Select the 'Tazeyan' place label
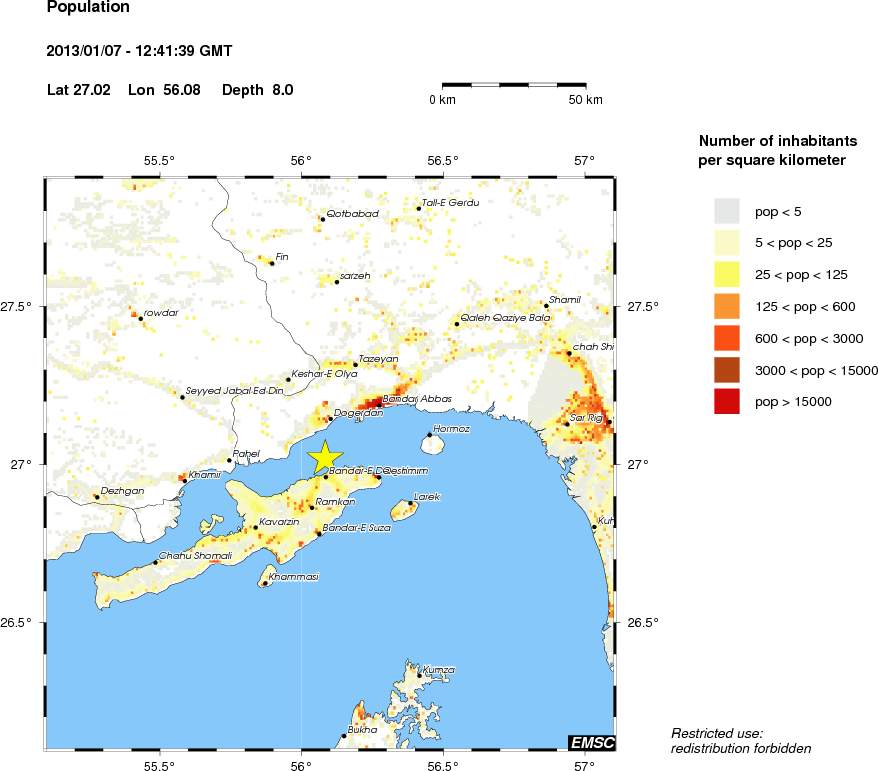 [379, 358]
